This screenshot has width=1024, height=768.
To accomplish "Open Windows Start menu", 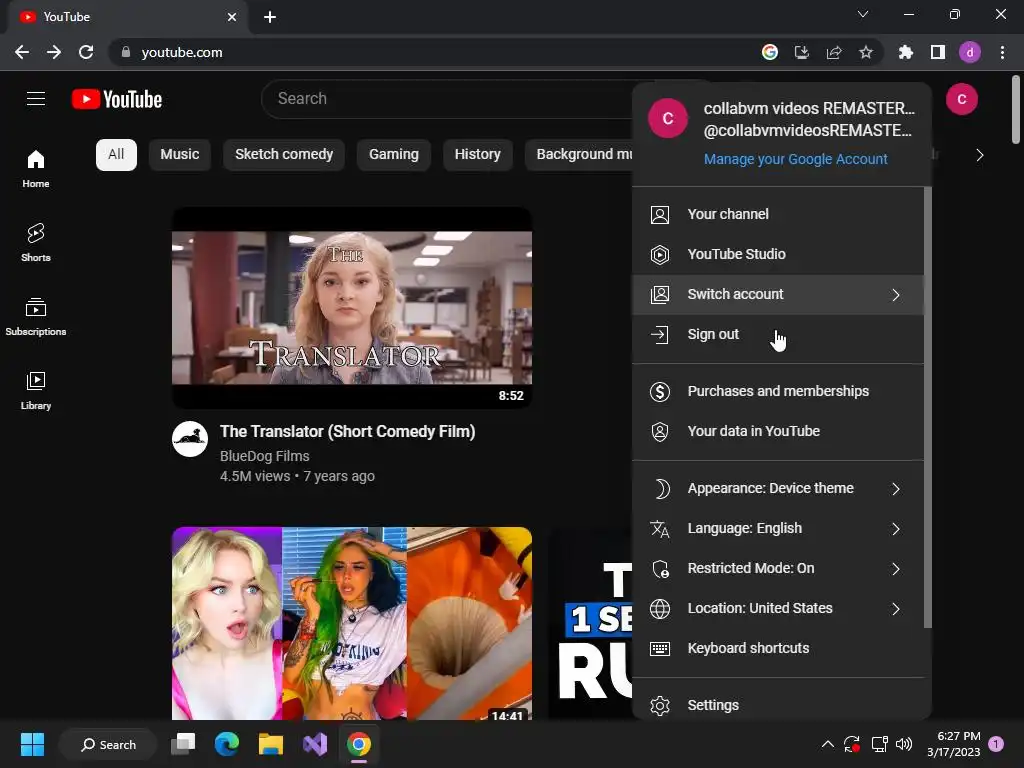I will 32,744.
